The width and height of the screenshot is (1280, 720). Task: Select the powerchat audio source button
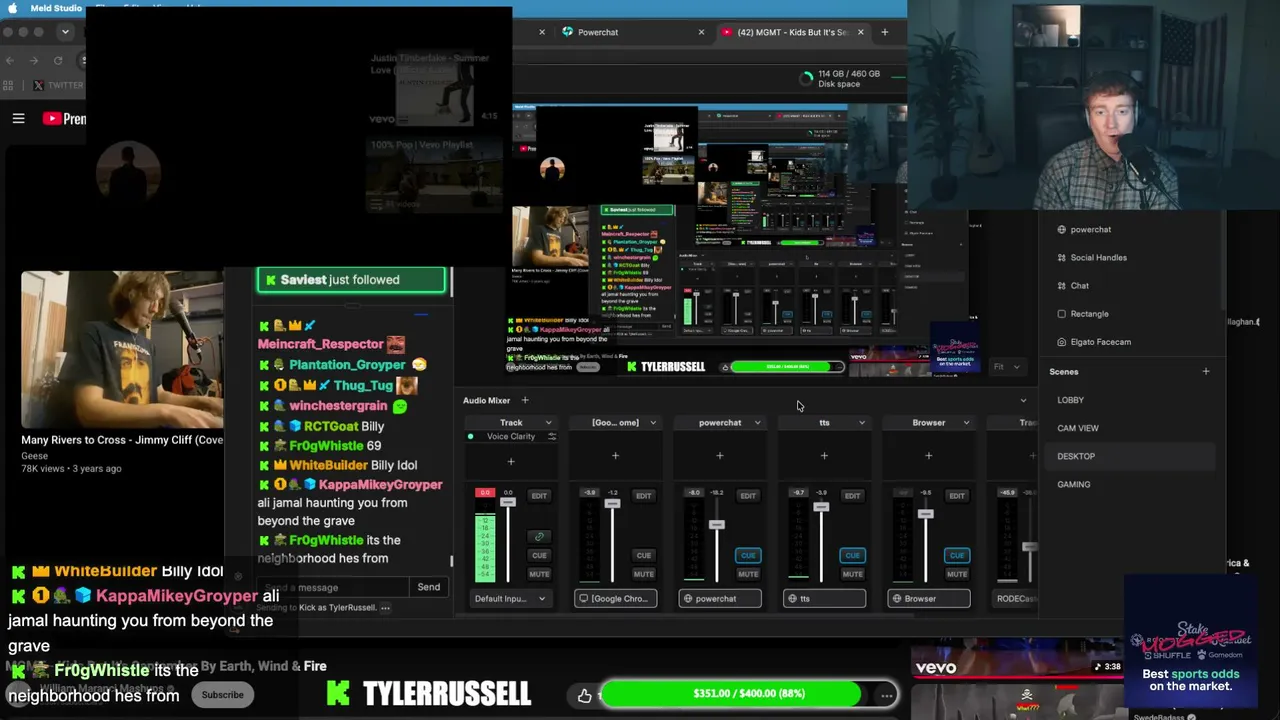720,599
